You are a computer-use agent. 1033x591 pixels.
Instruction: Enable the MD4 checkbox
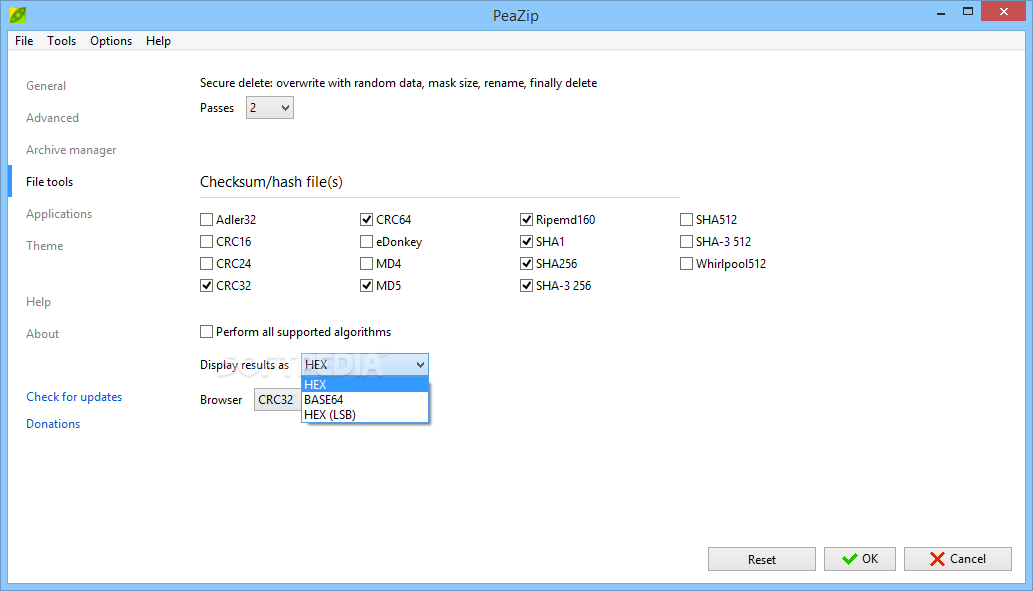pos(366,264)
